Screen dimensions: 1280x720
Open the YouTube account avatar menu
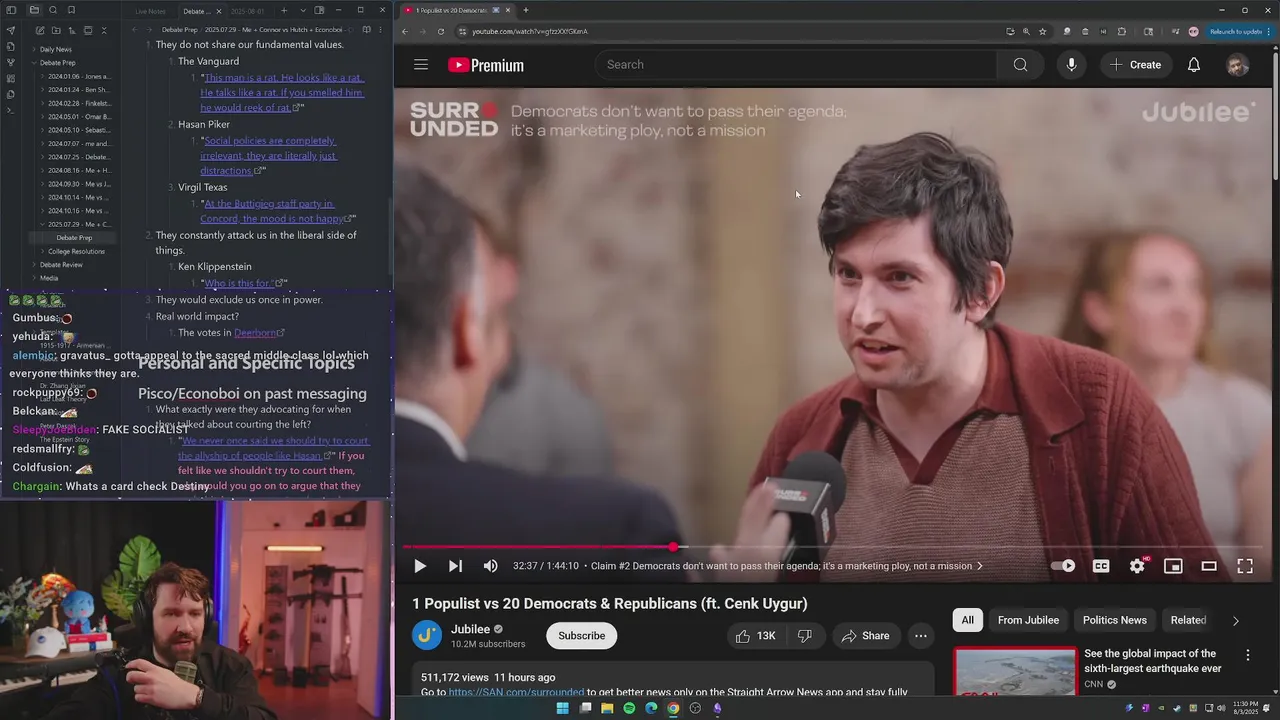pos(1237,65)
